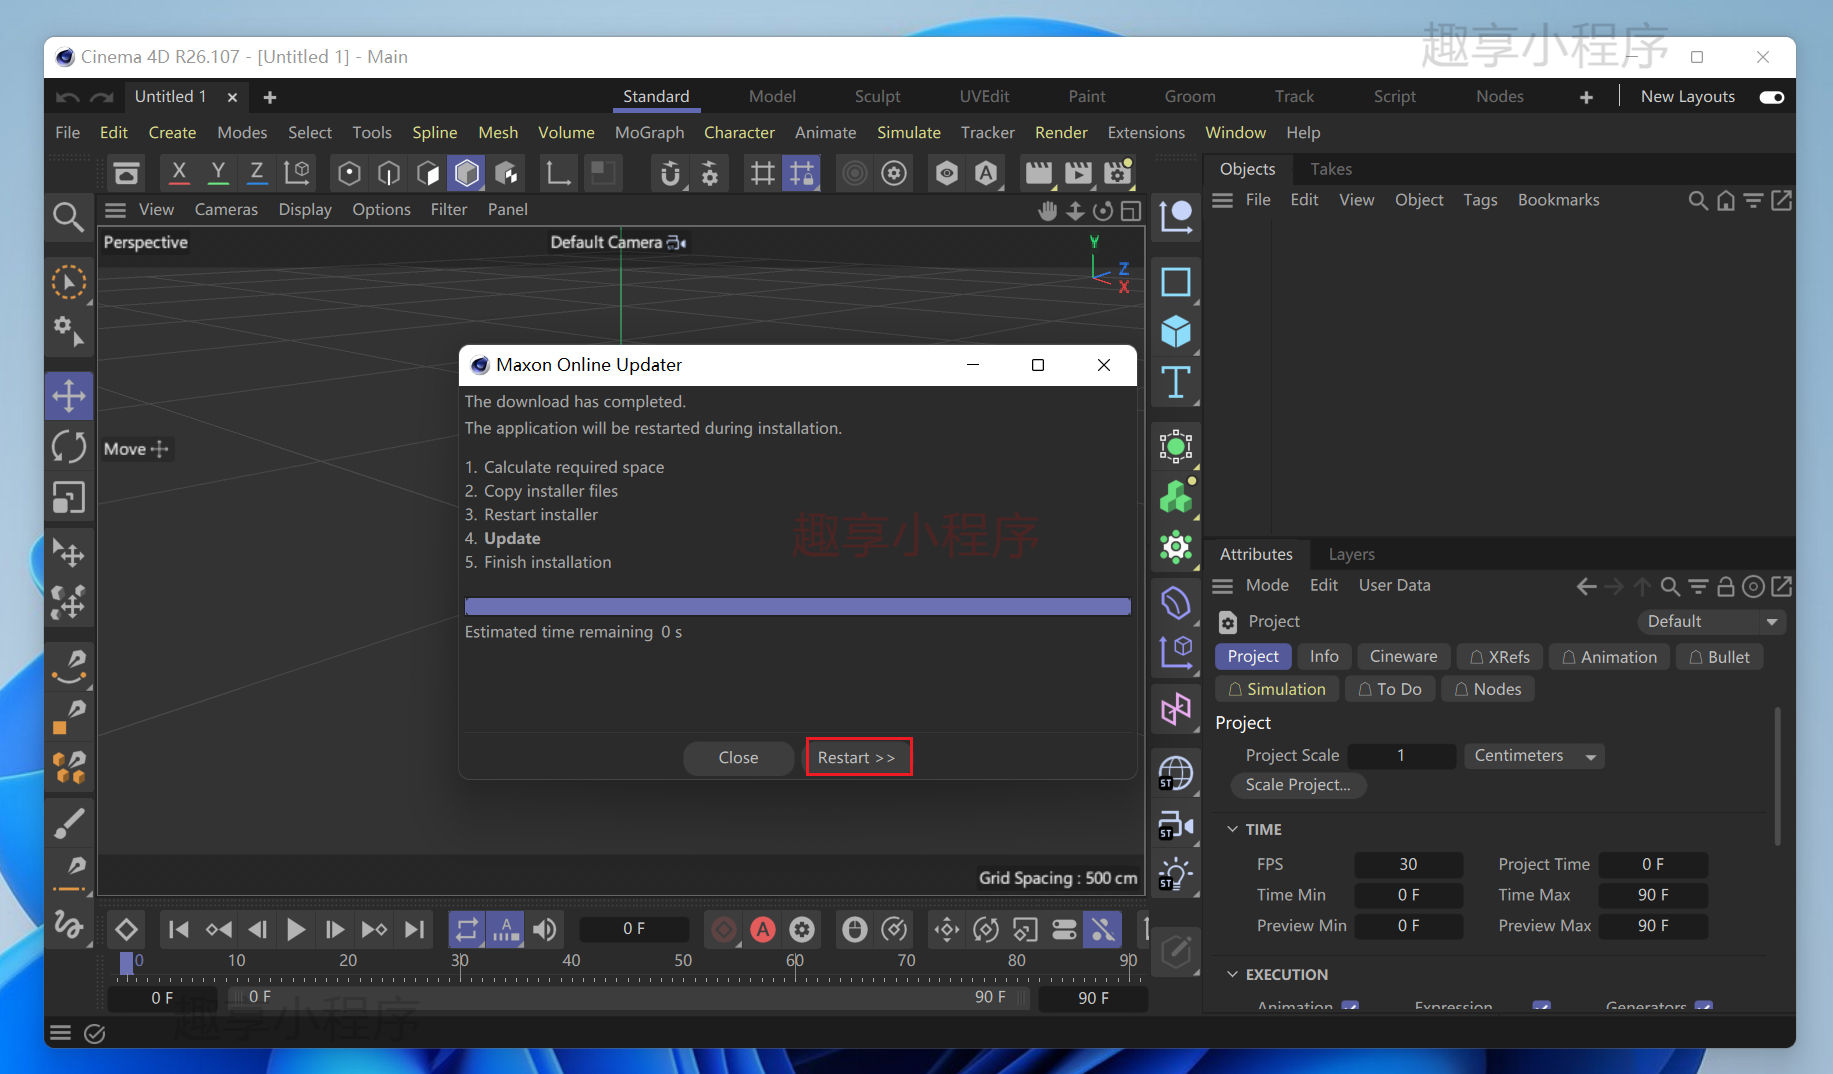The height and width of the screenshot is (1074, 1833).
Task: Select the Camera object icon
Action: (x=1176, y=825)
